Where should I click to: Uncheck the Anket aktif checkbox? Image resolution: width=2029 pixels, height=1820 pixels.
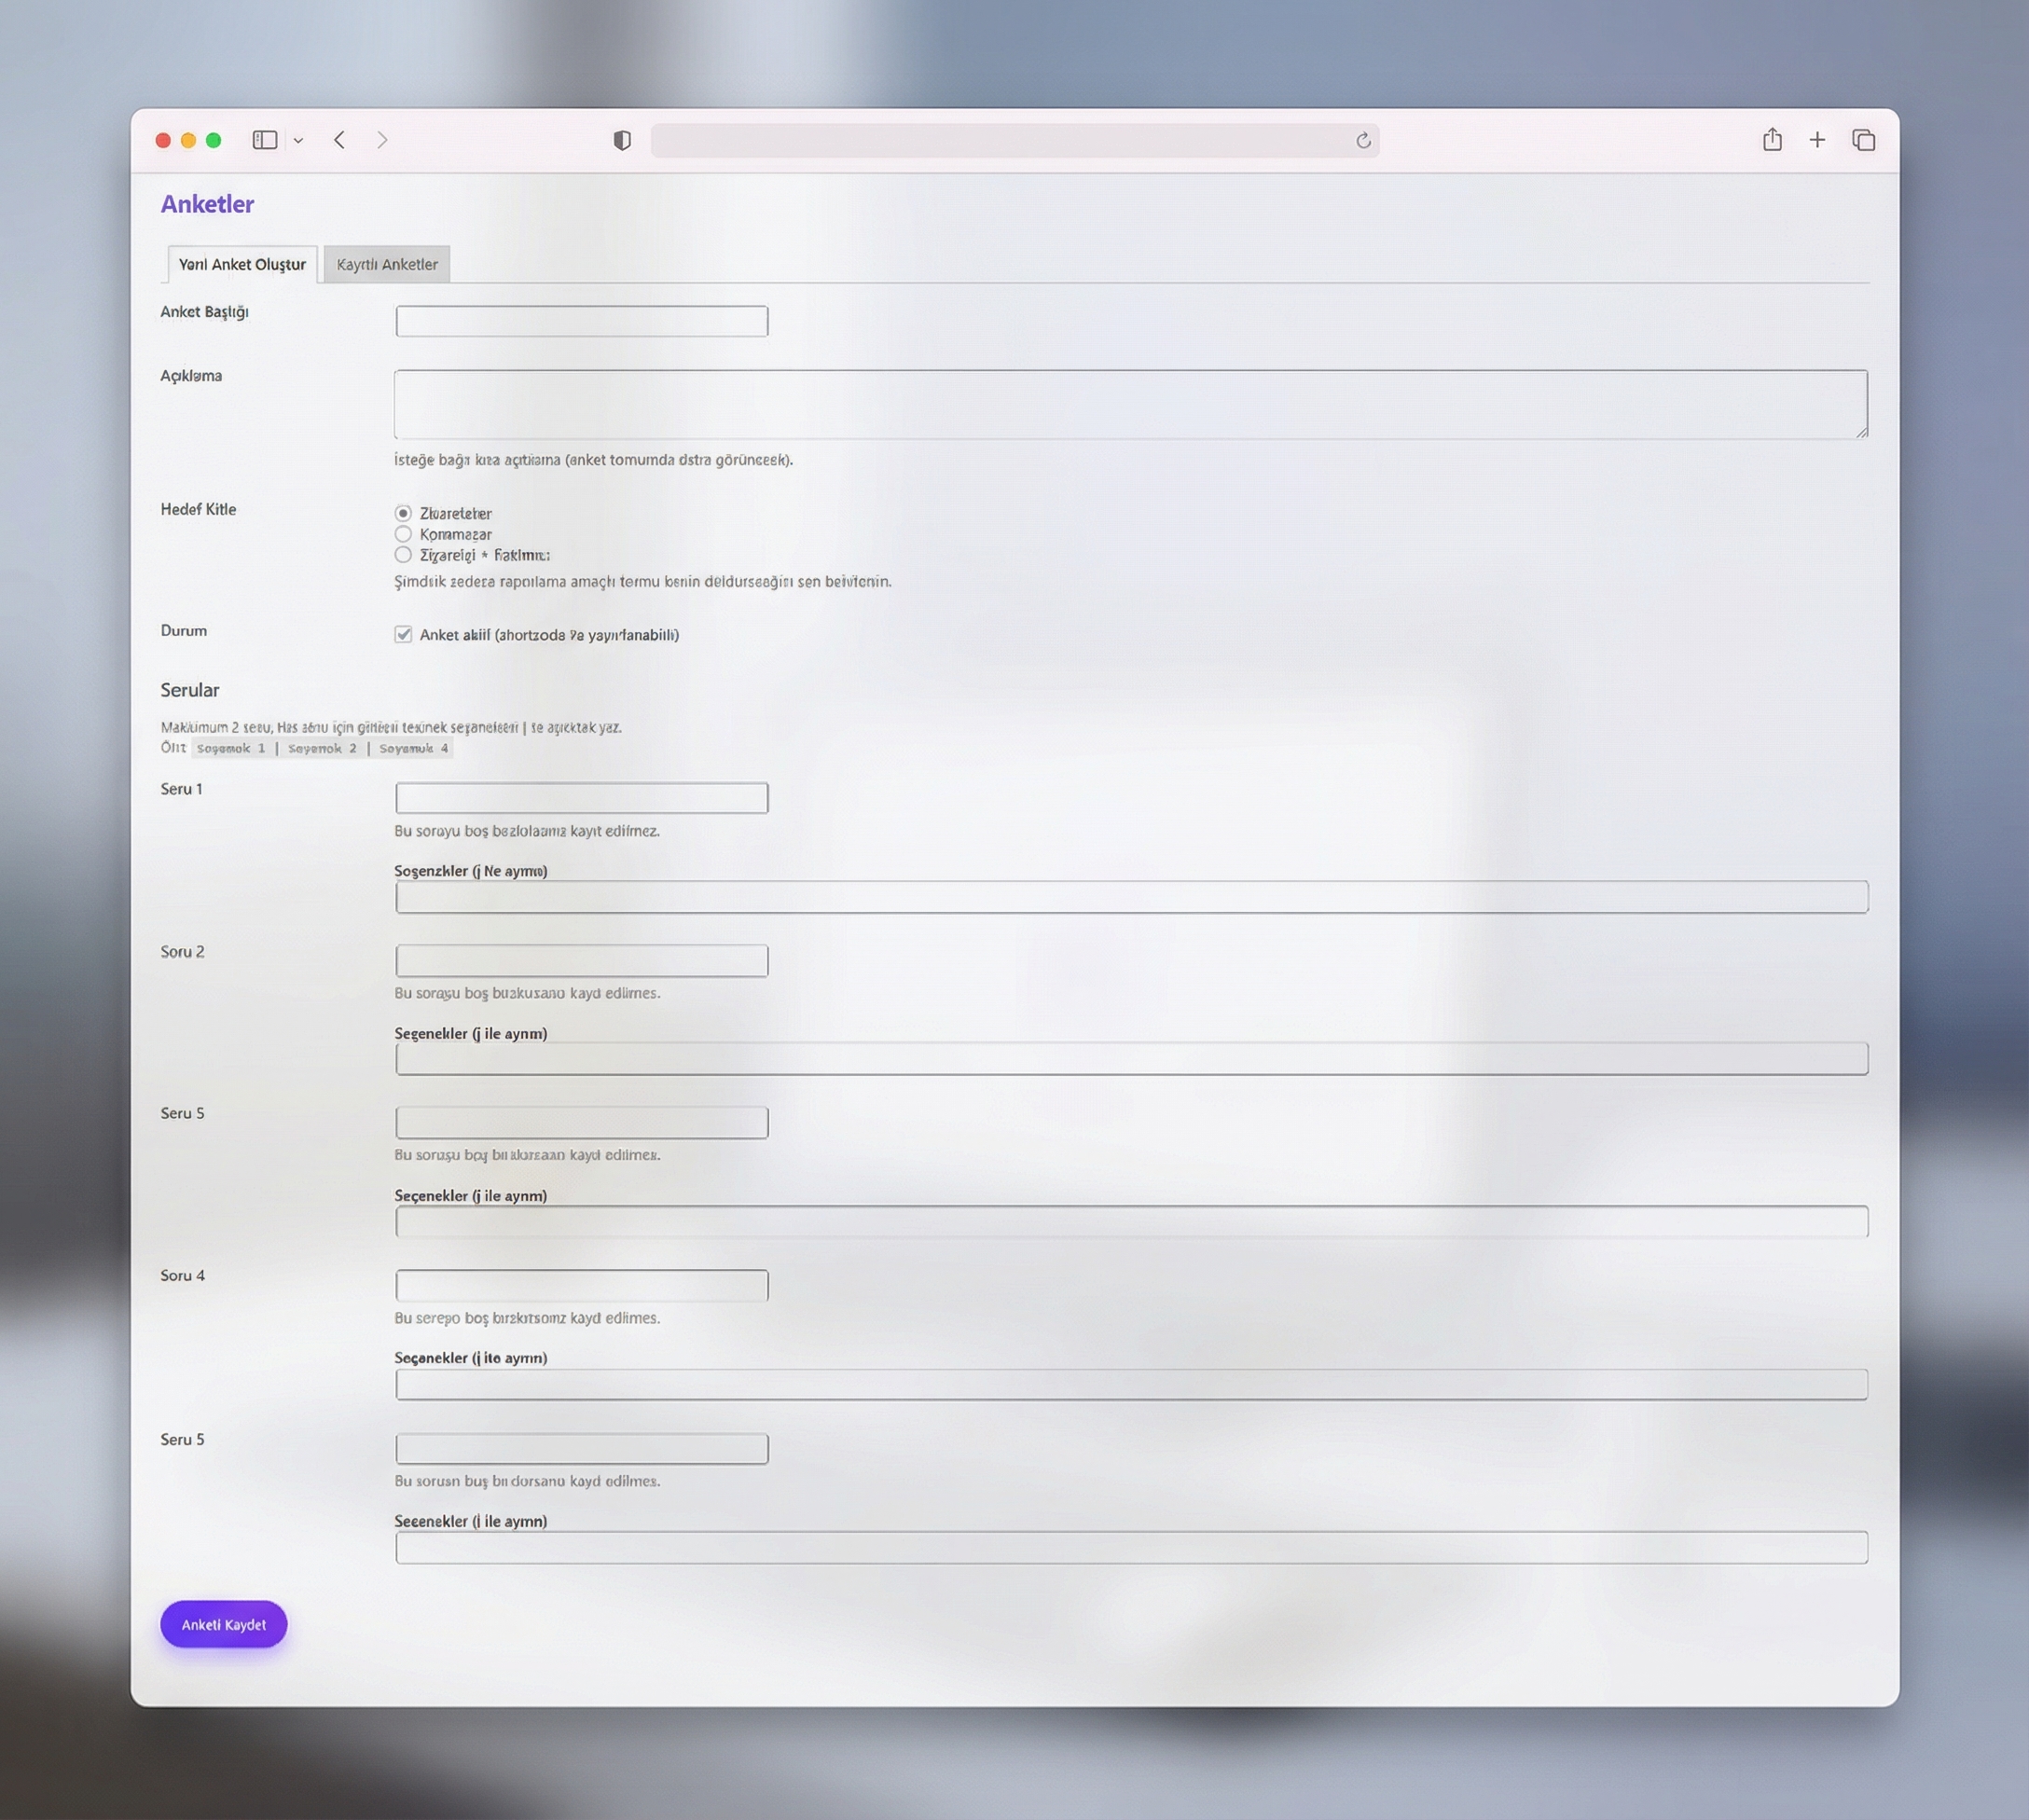click(403, 634)
